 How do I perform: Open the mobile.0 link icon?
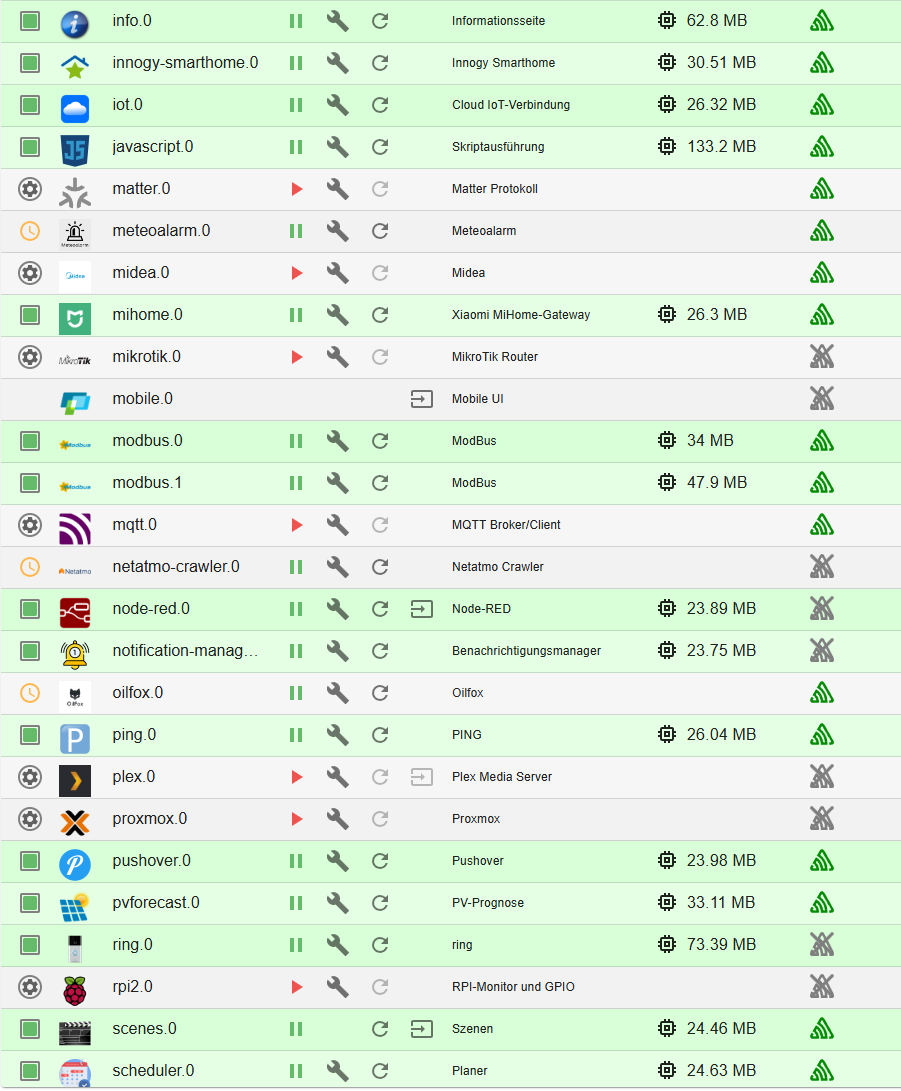pyautogui.click(x=422, y=399)
